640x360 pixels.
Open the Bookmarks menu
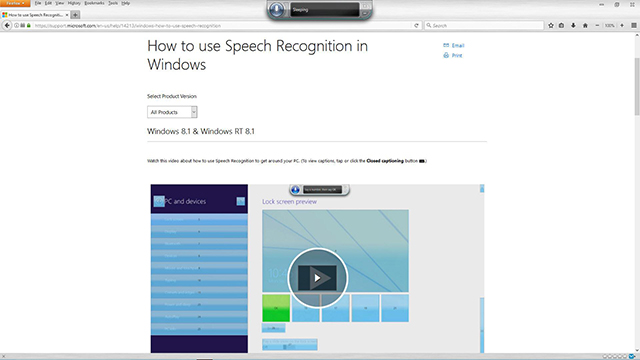tap(94, 3)
